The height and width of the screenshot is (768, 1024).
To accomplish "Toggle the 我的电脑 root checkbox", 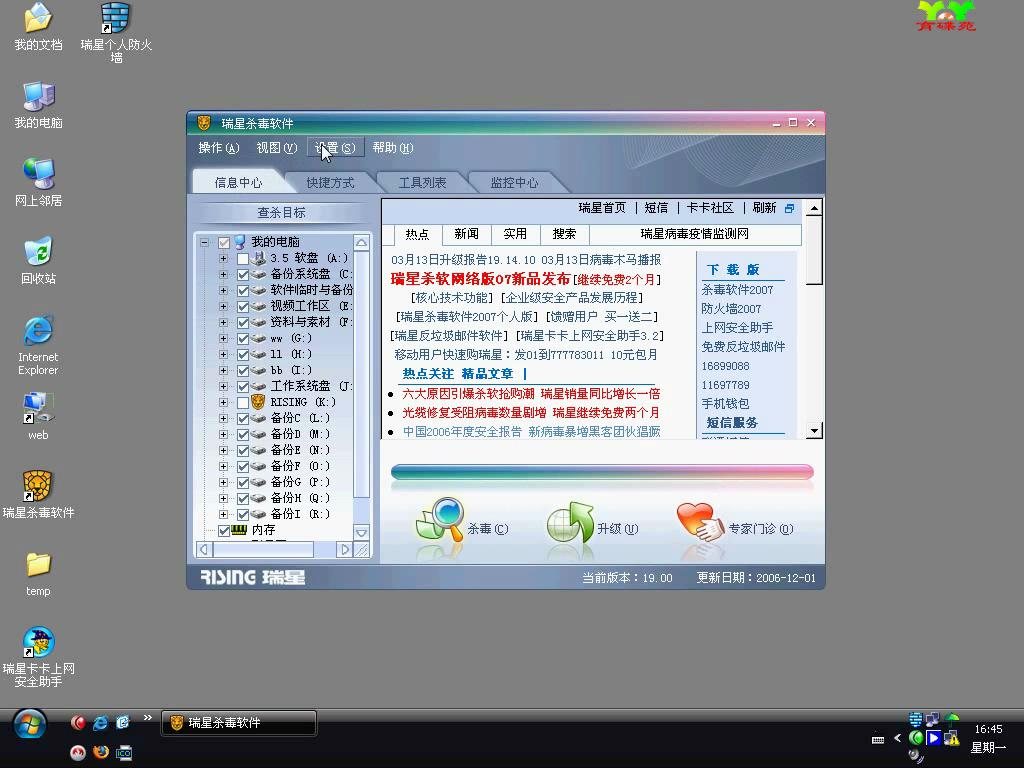I will point(224,242).
